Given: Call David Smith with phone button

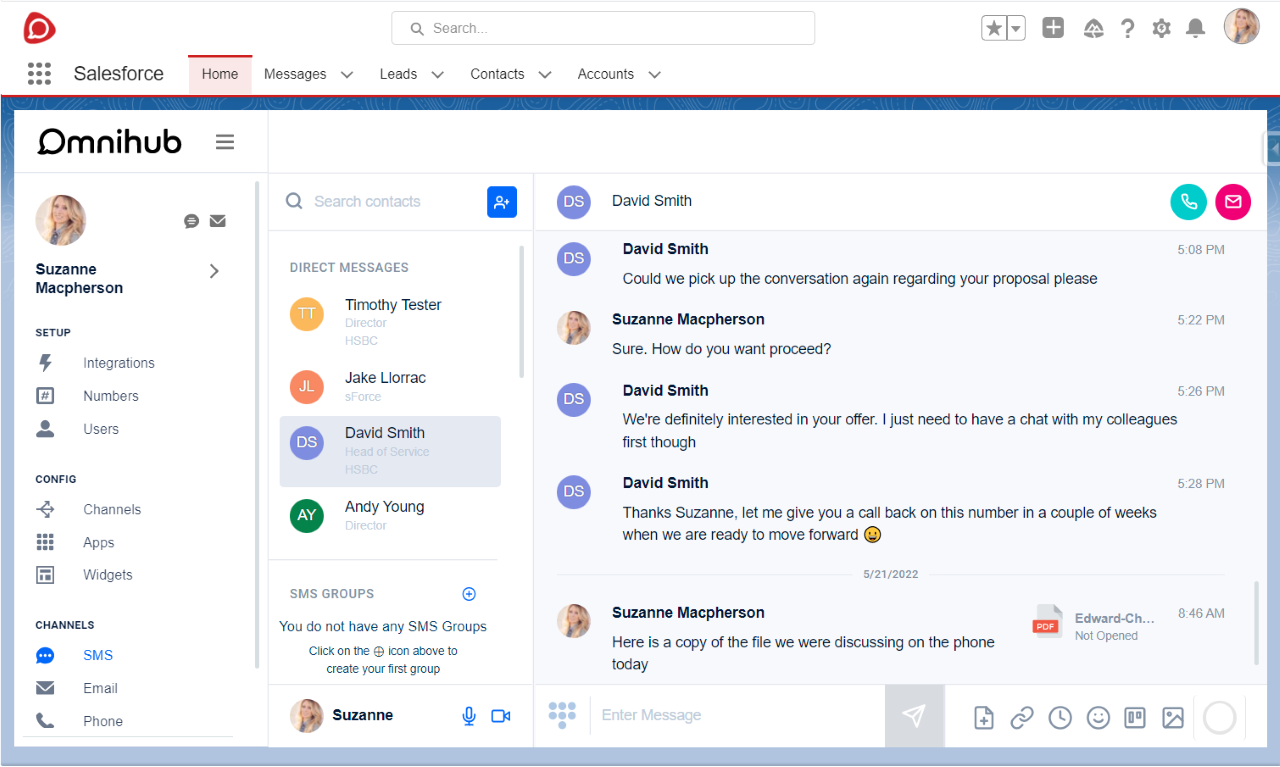Looking at the screenshot, I should coord(1189,201).
